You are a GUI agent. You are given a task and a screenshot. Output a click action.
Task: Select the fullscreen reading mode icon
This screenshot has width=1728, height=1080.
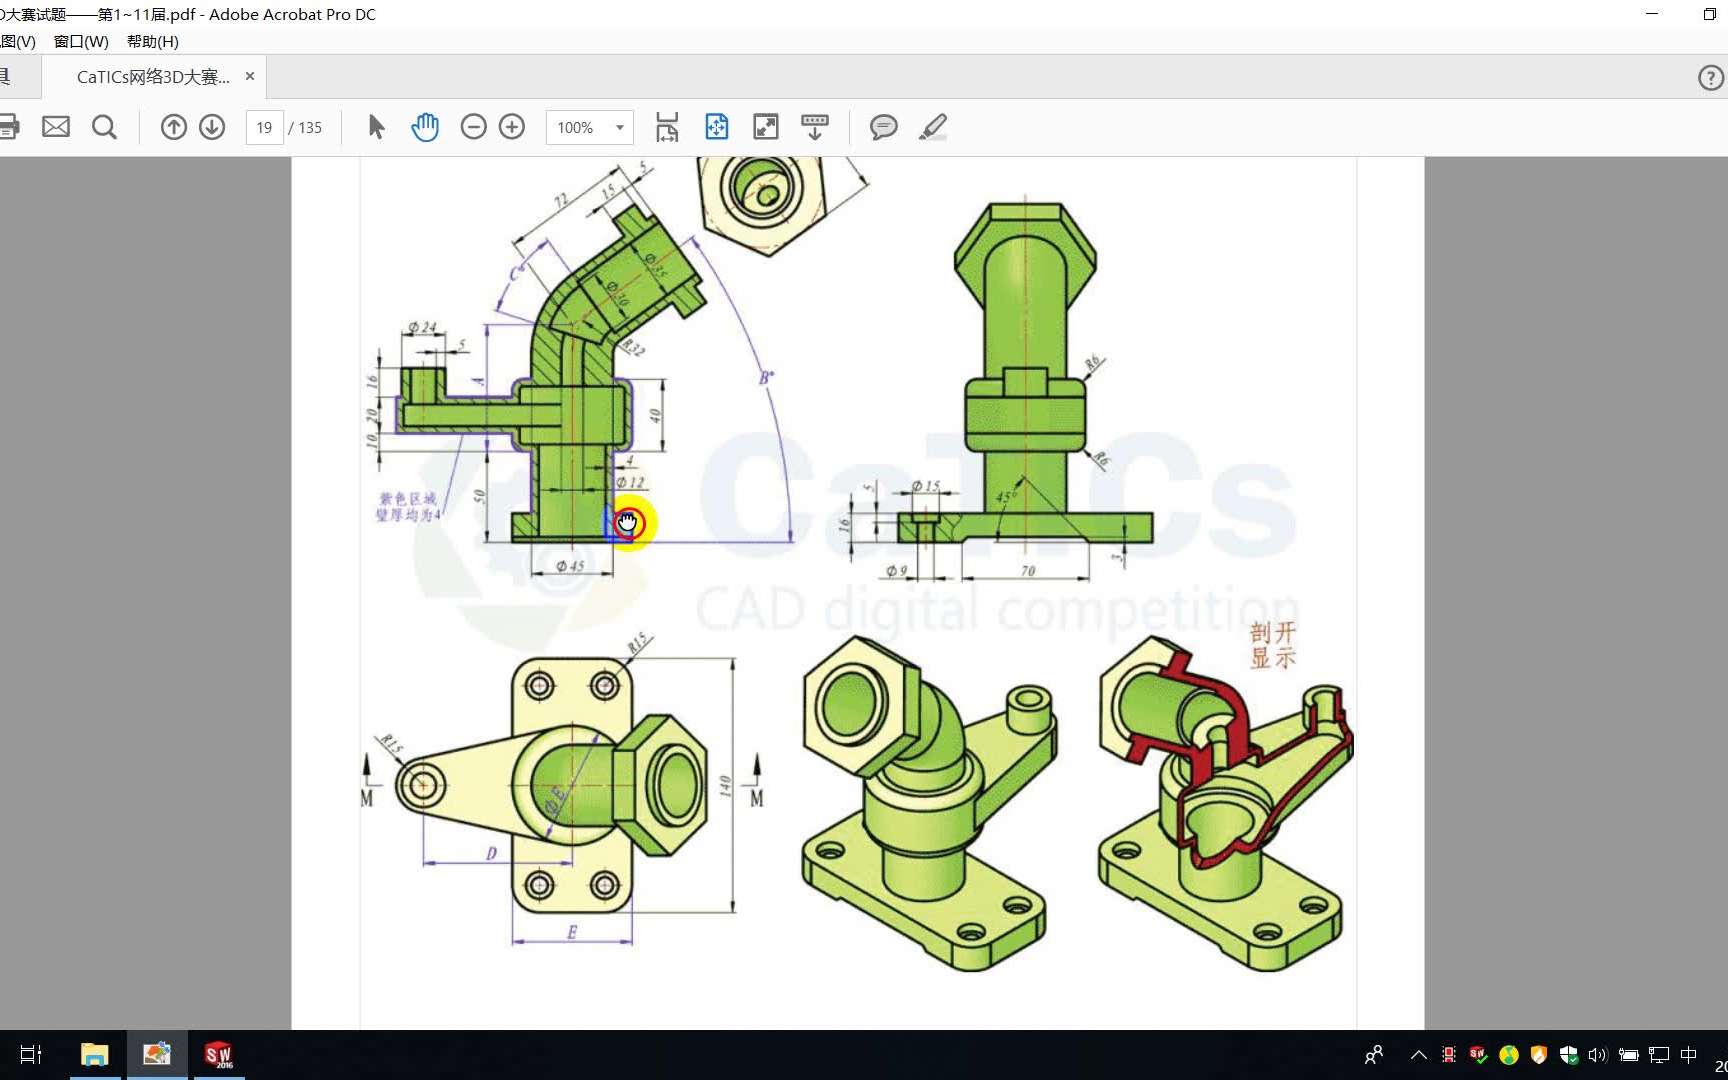click(765, 127)
